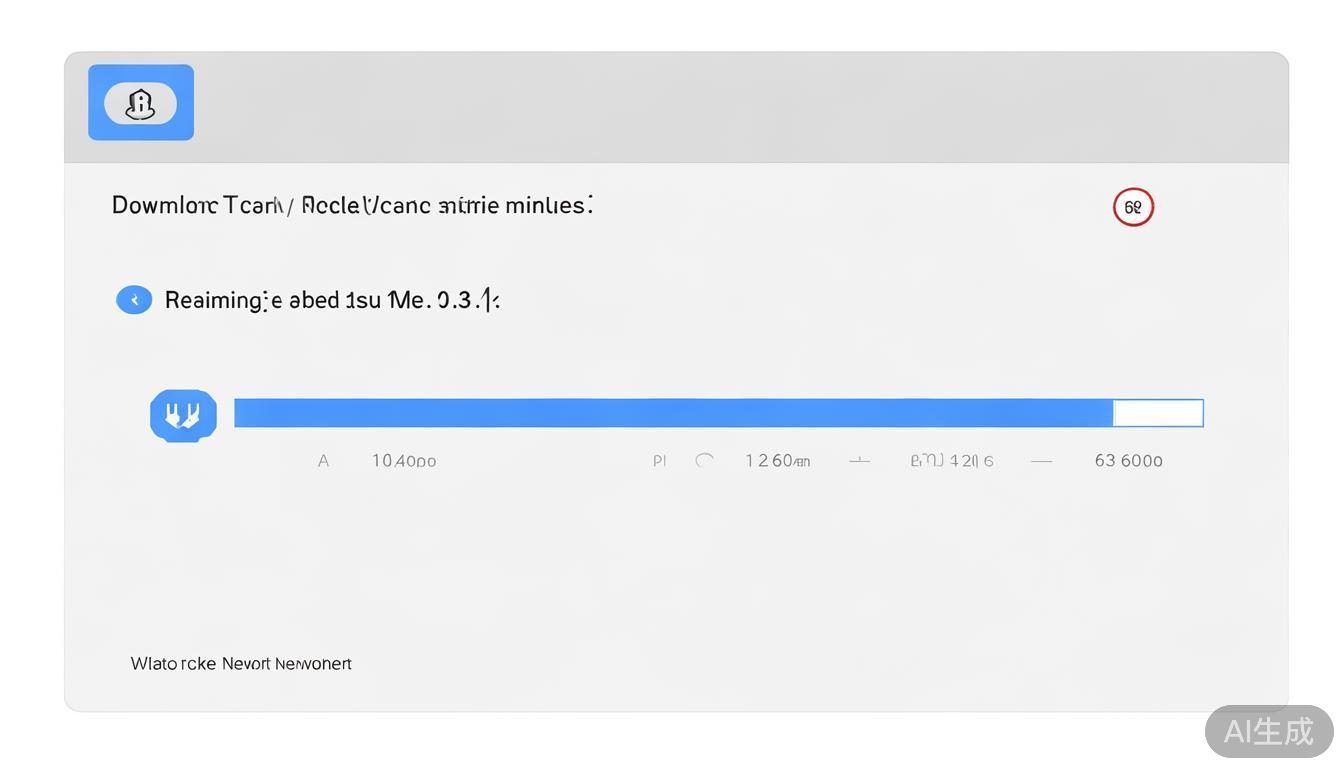Click the blue app logo icon in header
Image resolution: width=1344 pixels, height=768 pixels.
coord(141,103)
